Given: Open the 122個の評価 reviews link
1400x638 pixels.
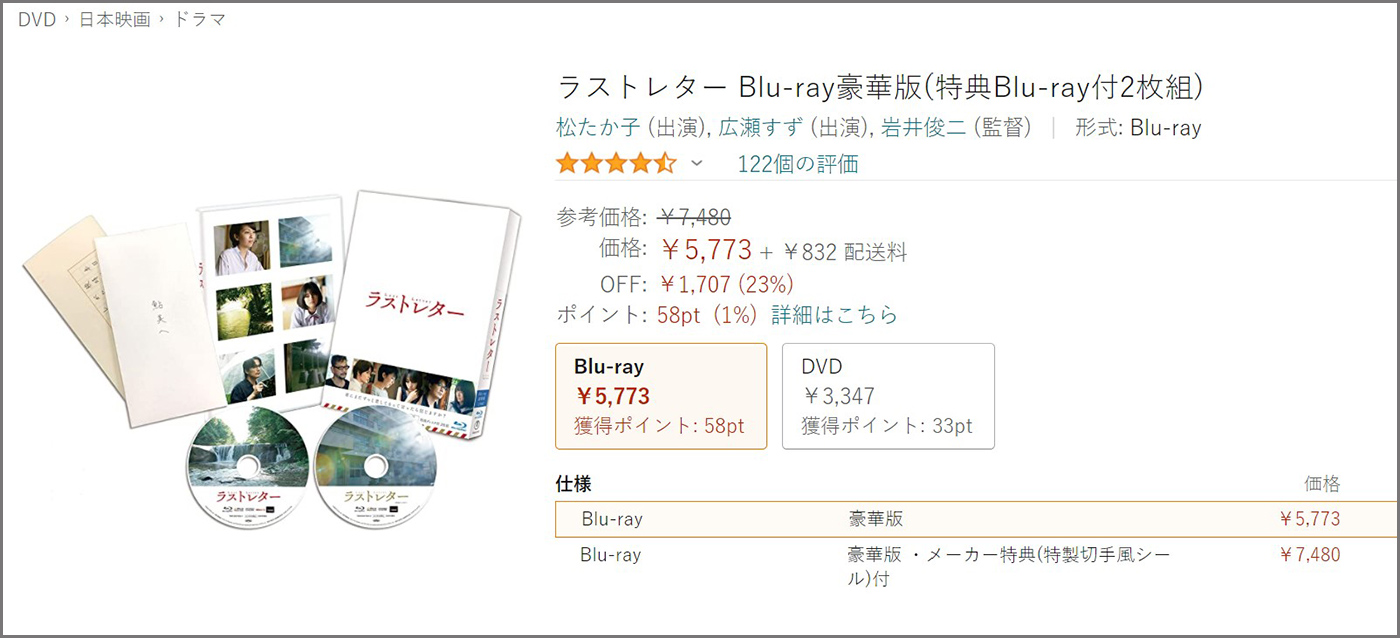Looking at the screenshot, I should (x=798, y=164).
